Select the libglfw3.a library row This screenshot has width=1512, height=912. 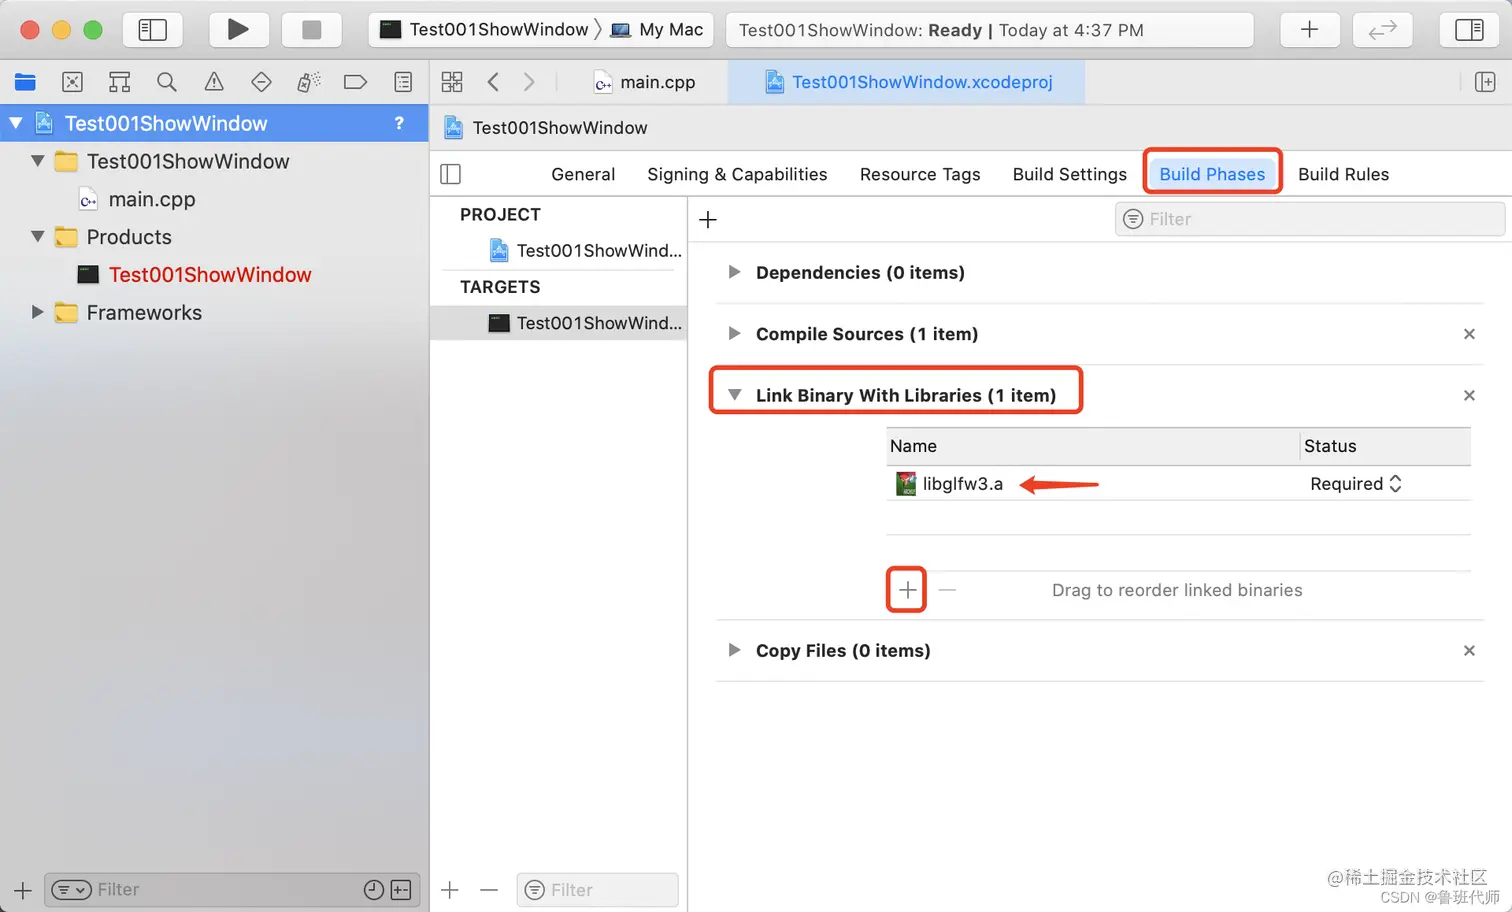click(x=1179, y=484)
